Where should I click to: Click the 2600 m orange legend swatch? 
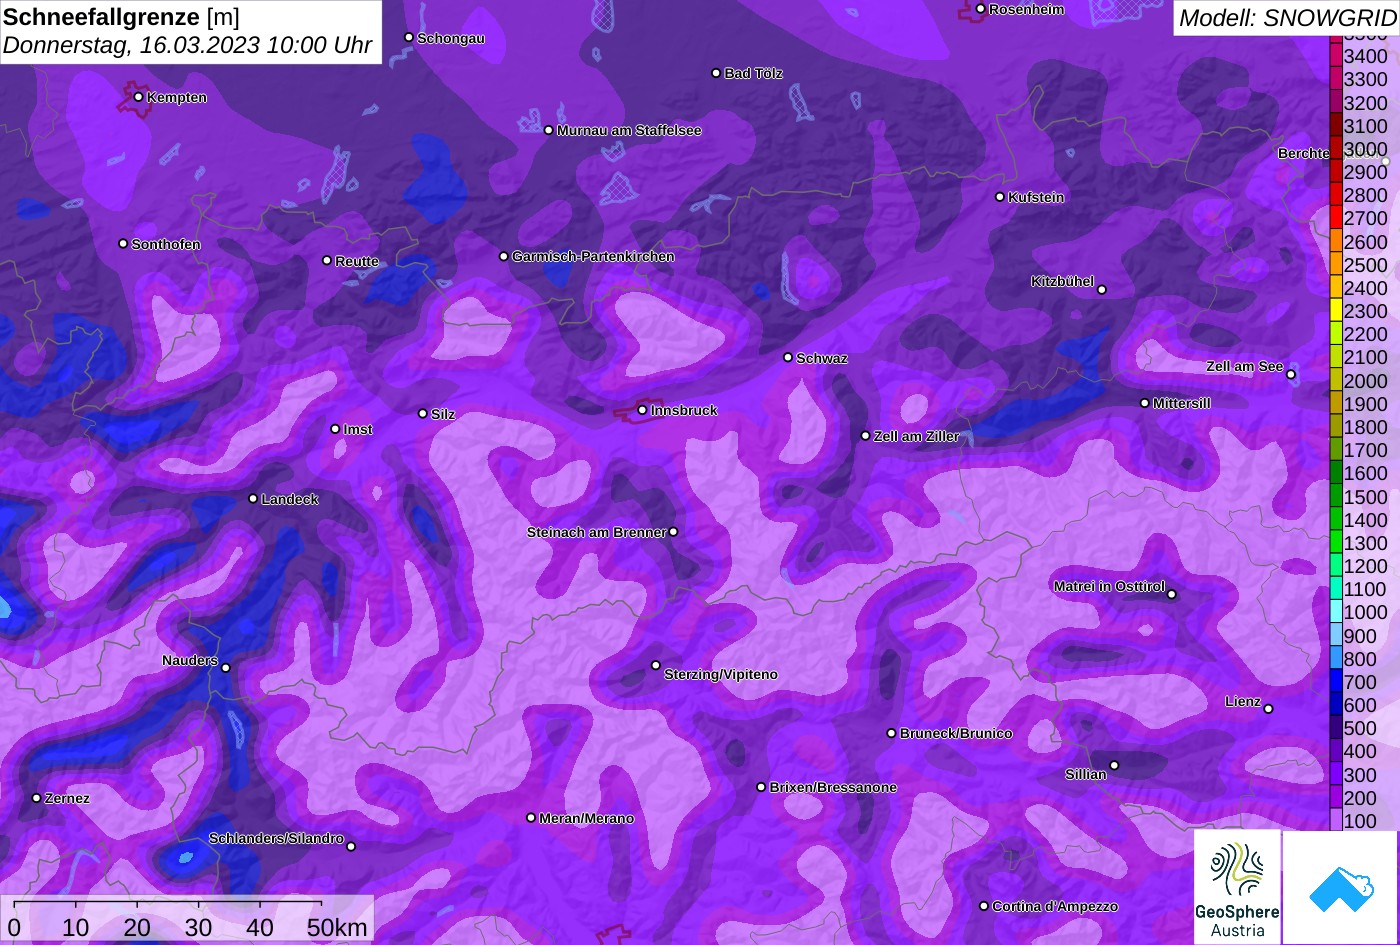(1335, 241)
